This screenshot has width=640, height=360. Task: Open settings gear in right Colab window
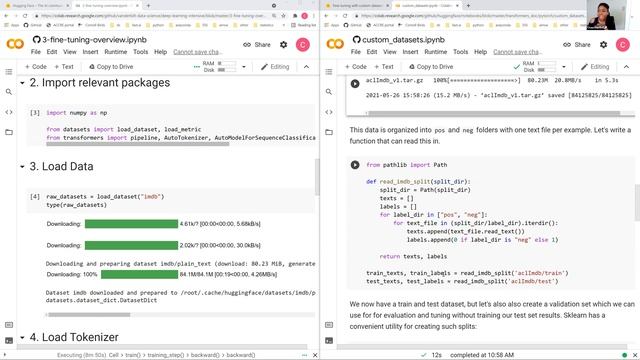(604, 44)
